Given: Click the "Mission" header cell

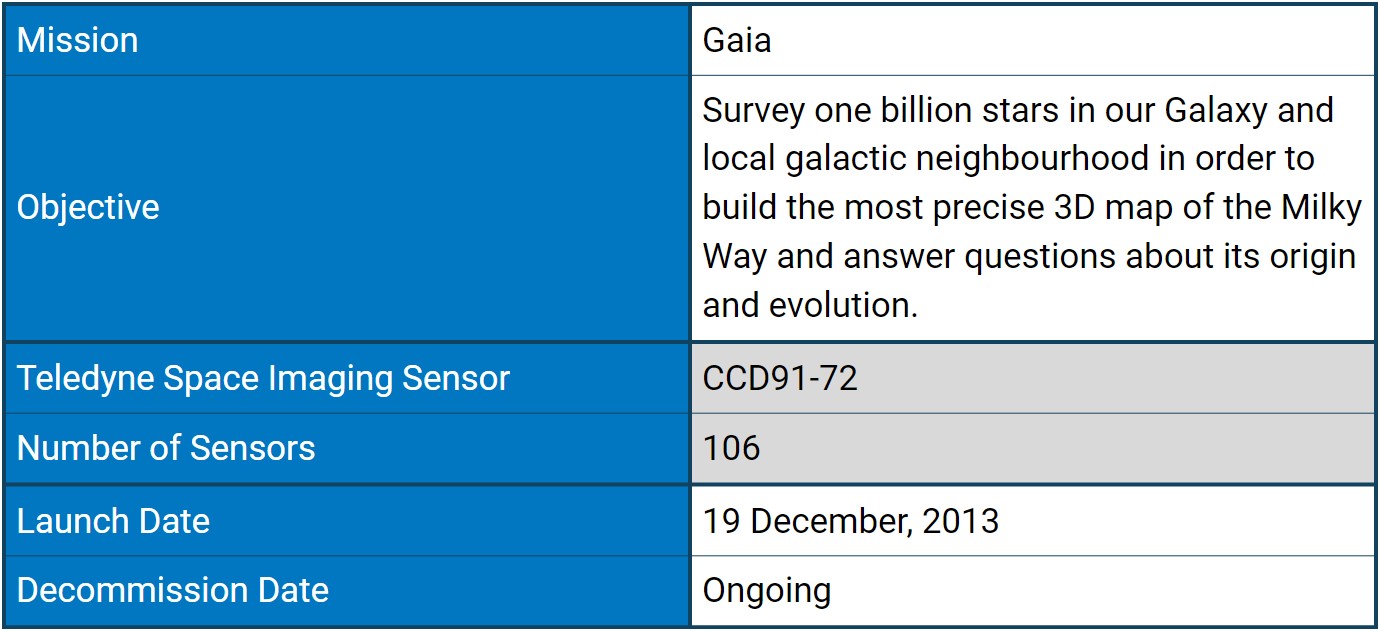Looking at the screenshot, I should [78, 40].
